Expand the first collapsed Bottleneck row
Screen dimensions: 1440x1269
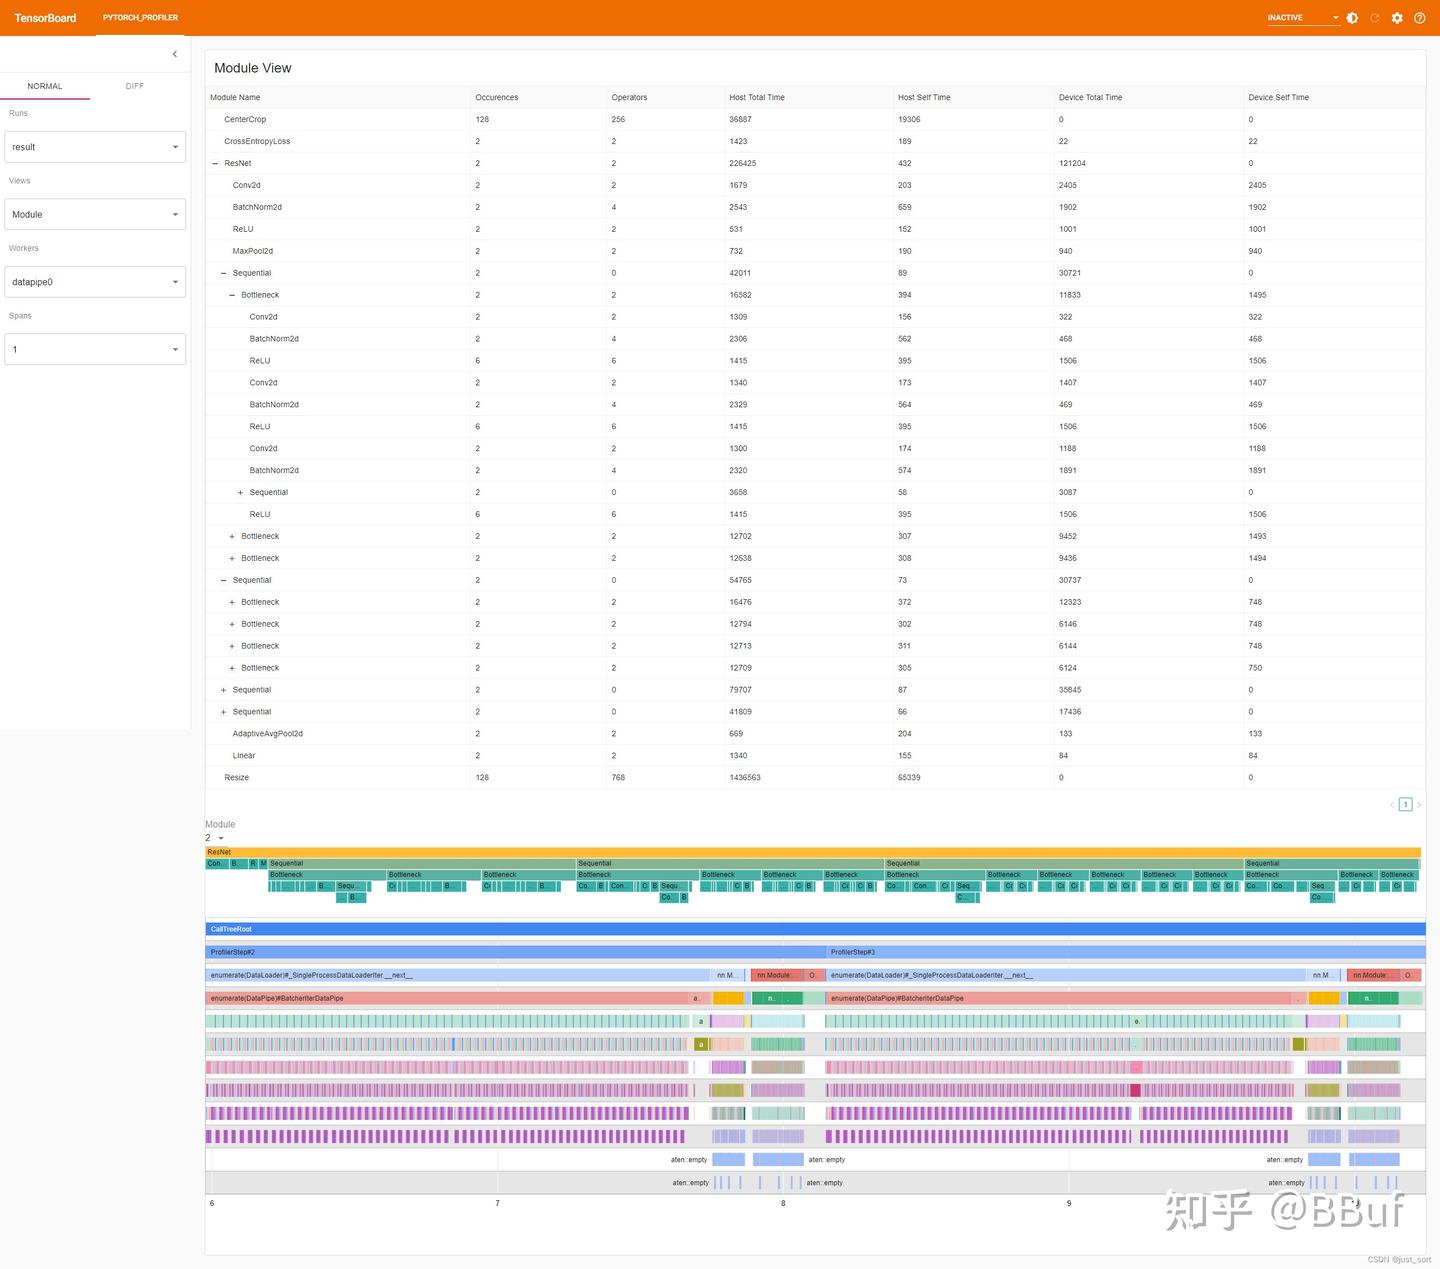[x=232, y=536]
